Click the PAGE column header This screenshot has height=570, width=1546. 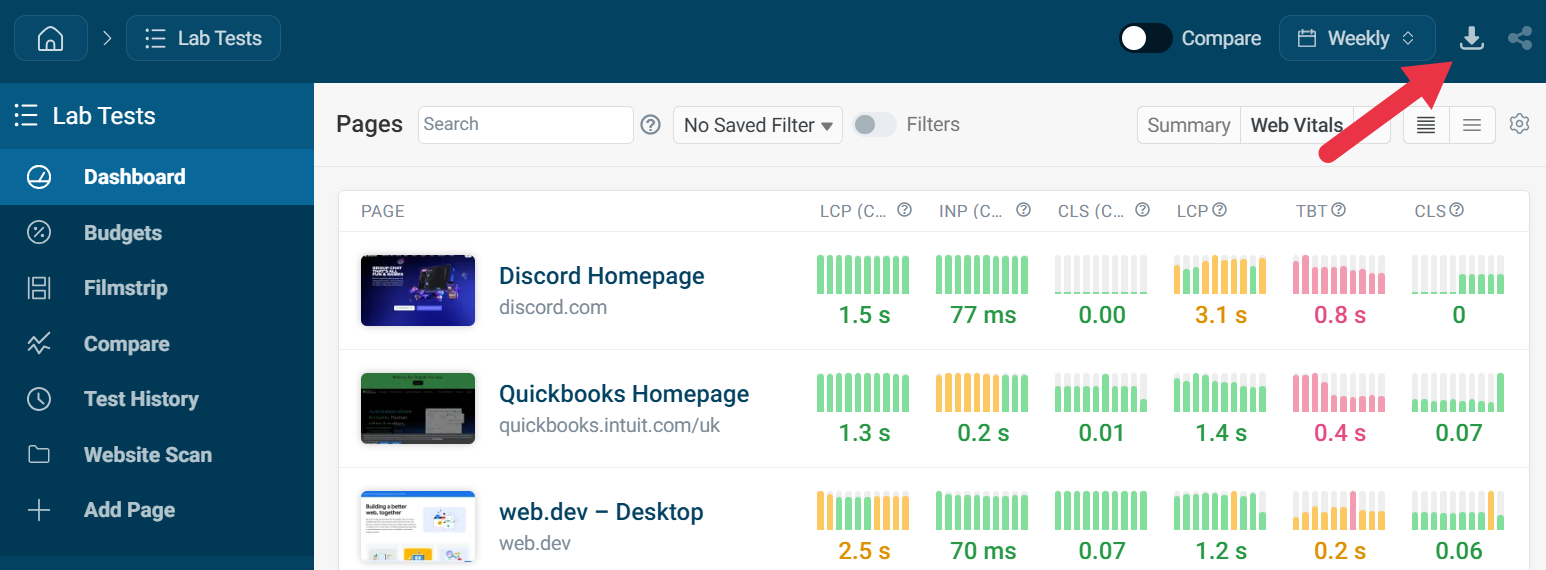[383, 211]
